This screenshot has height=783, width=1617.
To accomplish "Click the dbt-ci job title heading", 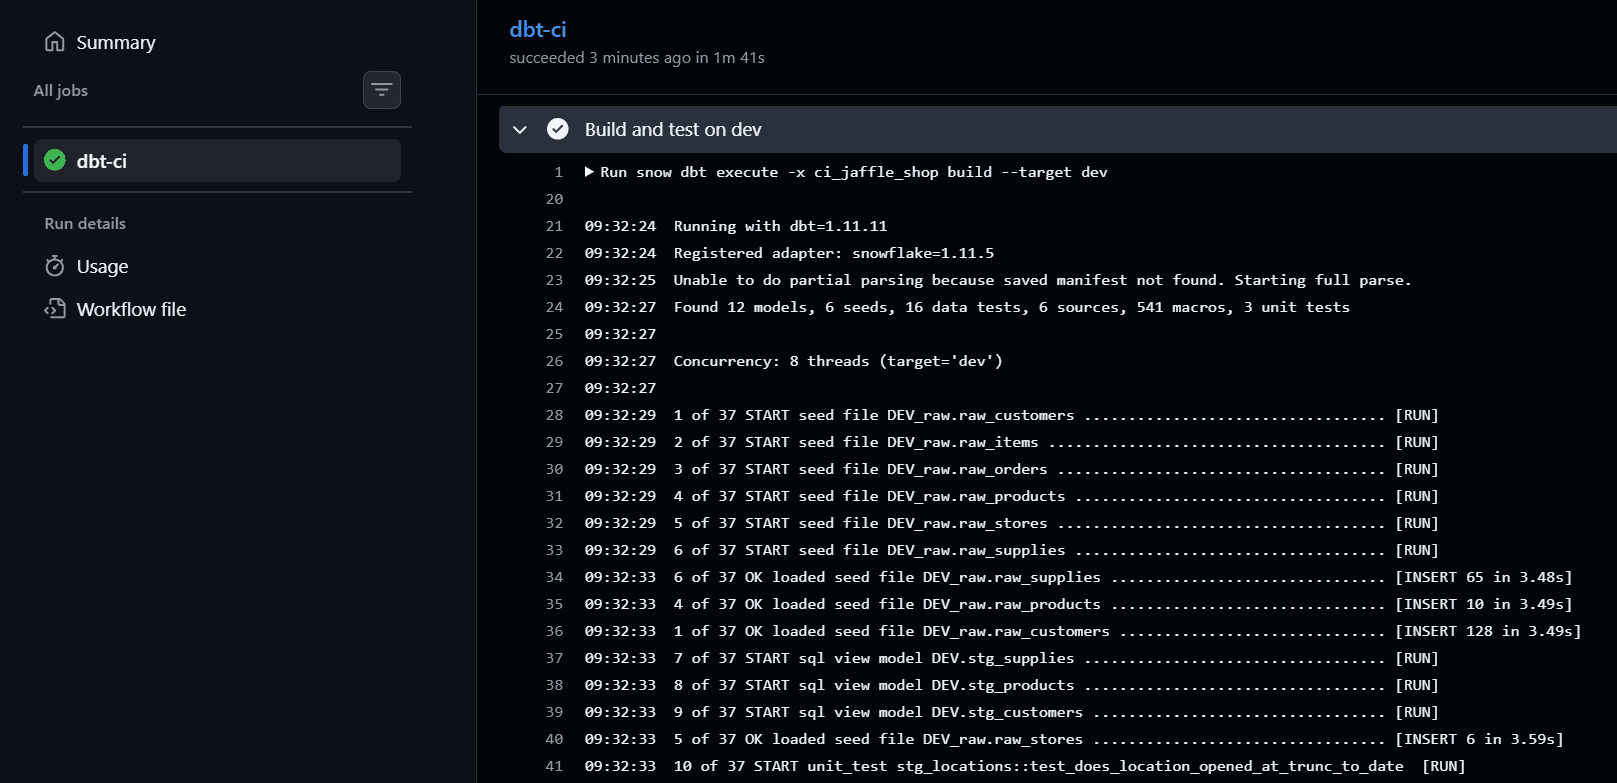I will 538,30.
